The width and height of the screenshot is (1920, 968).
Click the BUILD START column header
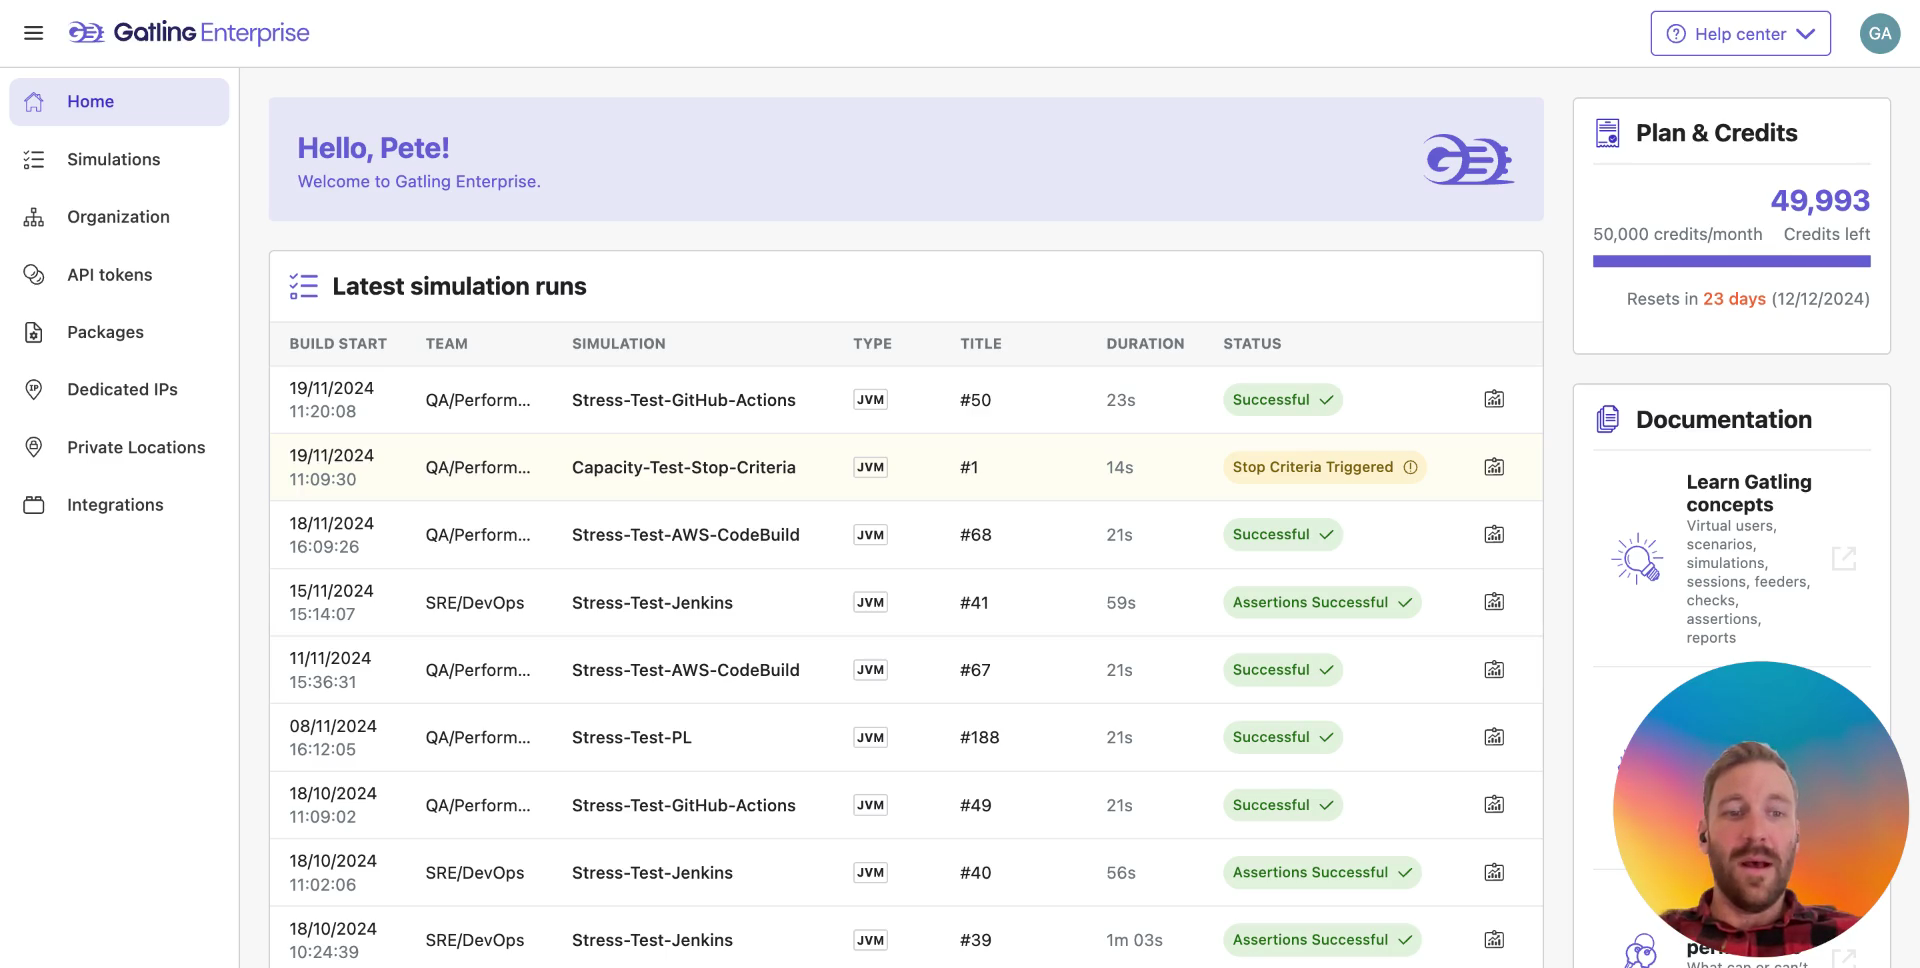(338, 344)
